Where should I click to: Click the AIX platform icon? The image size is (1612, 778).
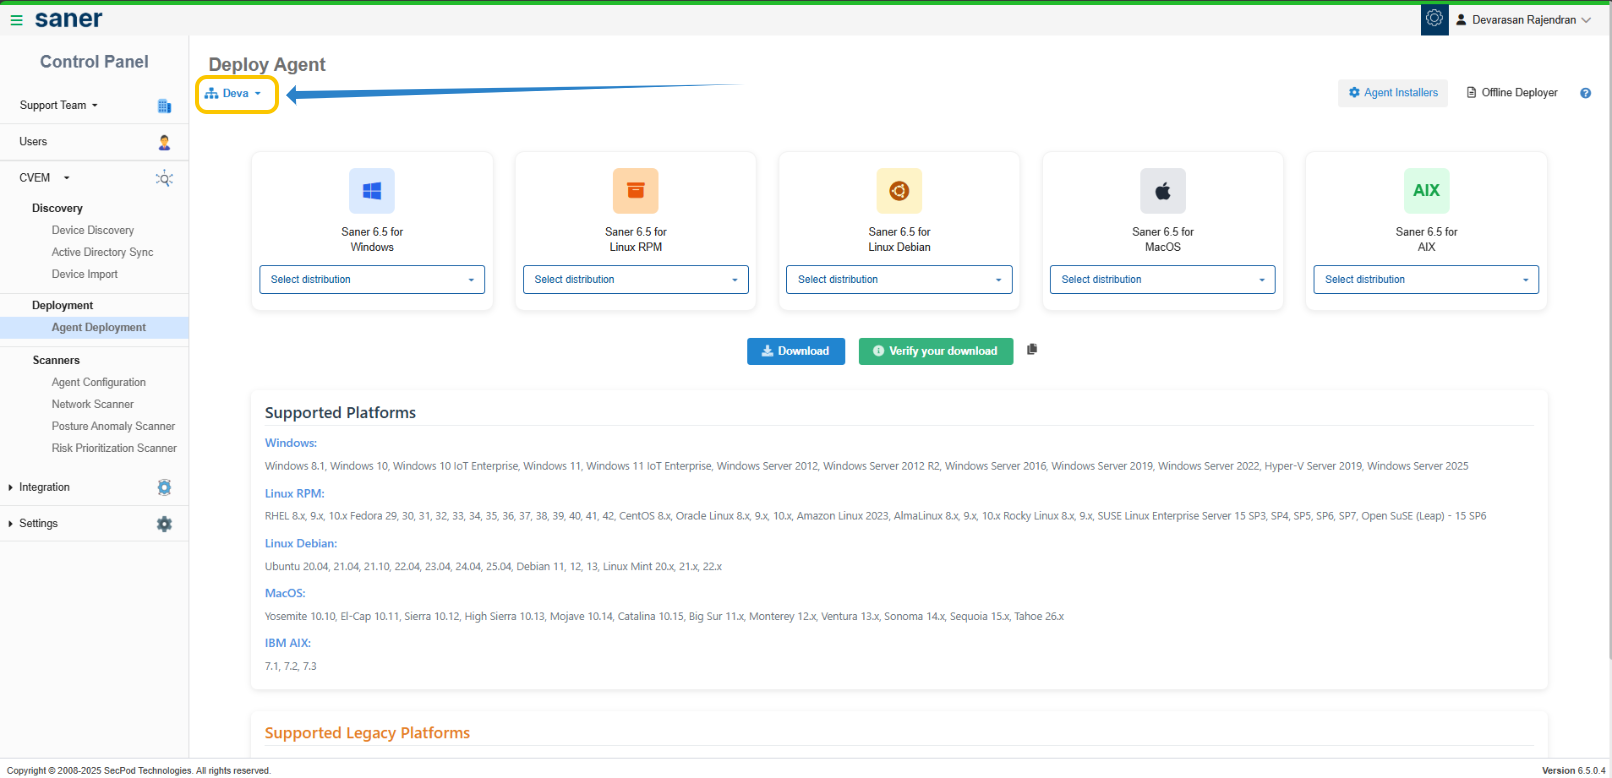(1427, 191)
